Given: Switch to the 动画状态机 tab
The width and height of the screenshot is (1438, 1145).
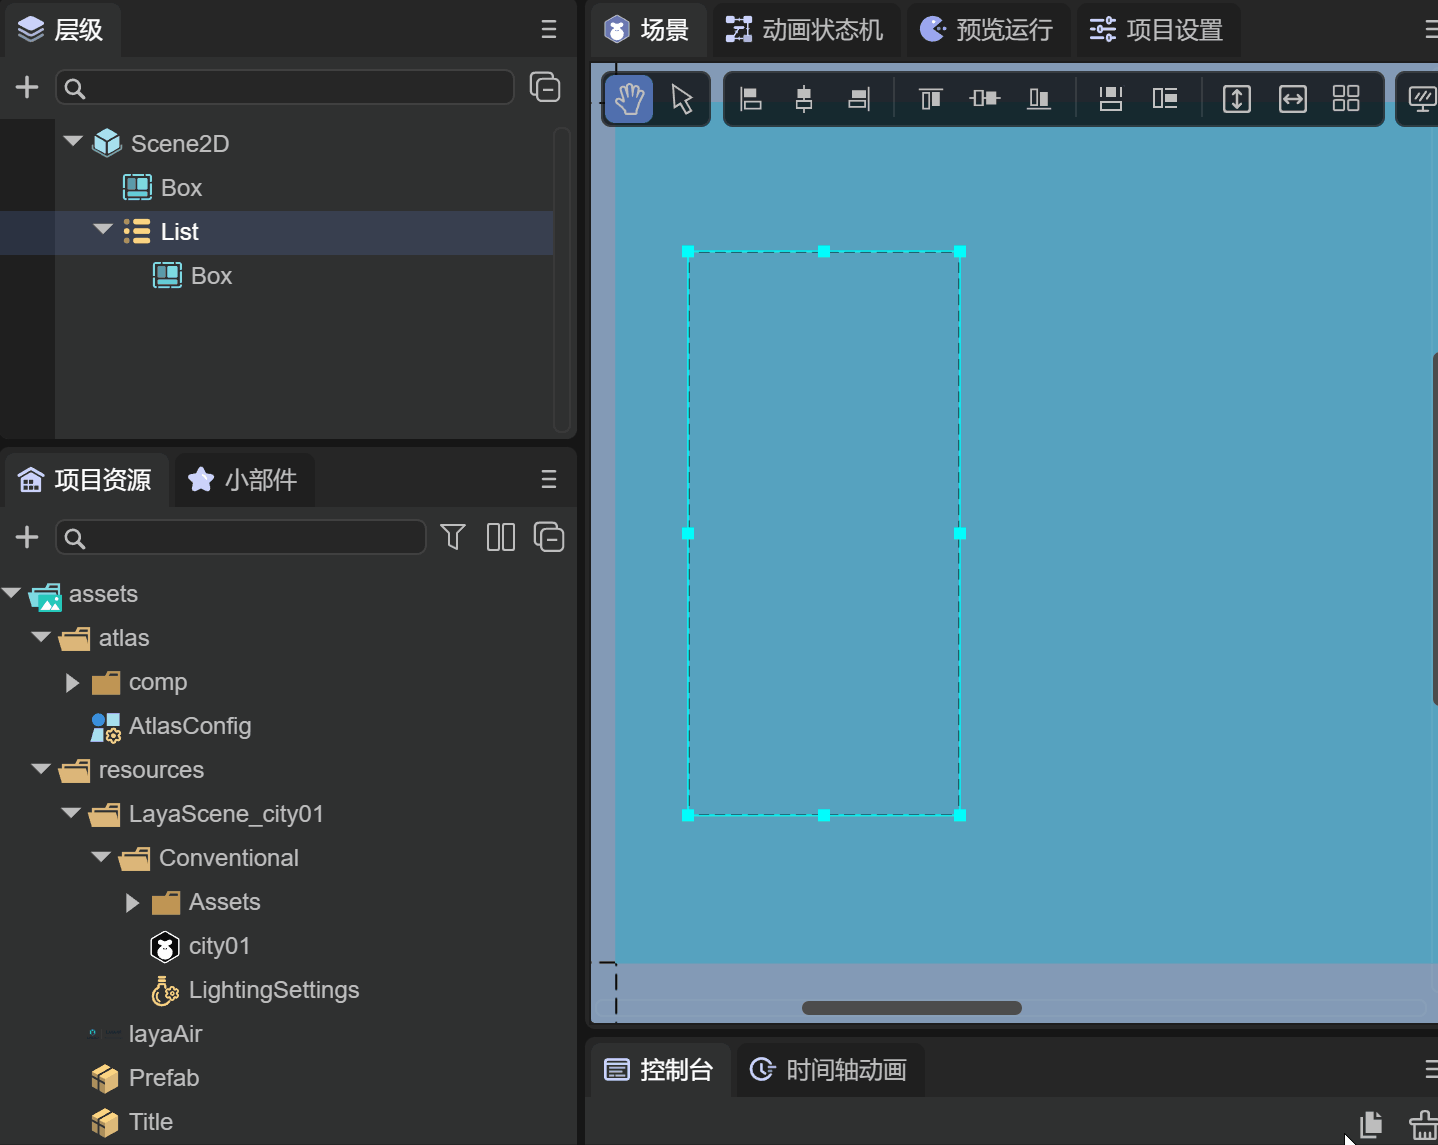Looking at the screenshot, I should pos(805,30).
